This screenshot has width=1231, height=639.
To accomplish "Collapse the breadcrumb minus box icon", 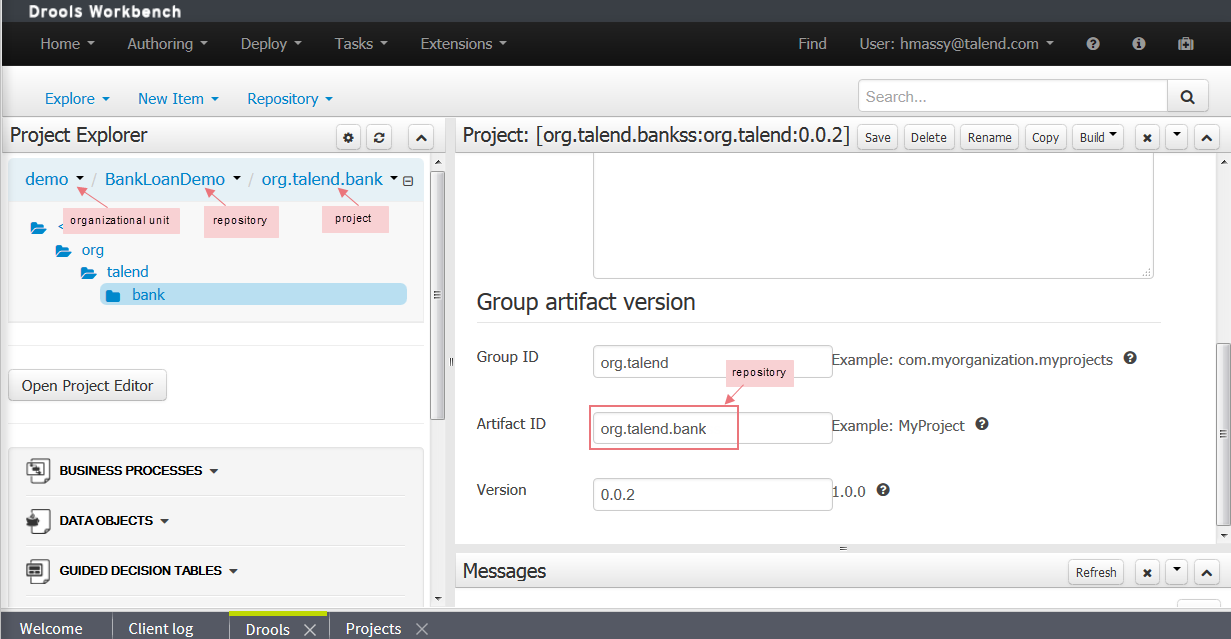I will pos(408,181).
